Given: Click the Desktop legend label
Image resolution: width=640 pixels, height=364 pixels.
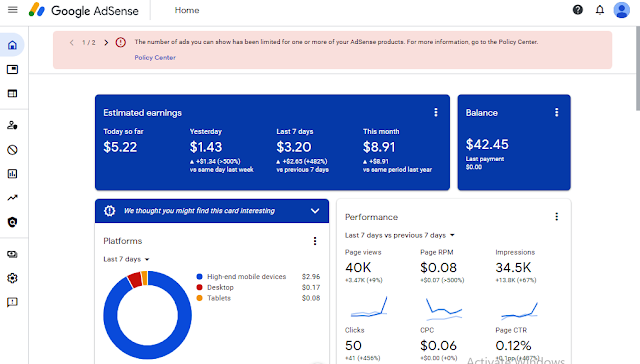Looking at the screenshot, I should [220, 287].
